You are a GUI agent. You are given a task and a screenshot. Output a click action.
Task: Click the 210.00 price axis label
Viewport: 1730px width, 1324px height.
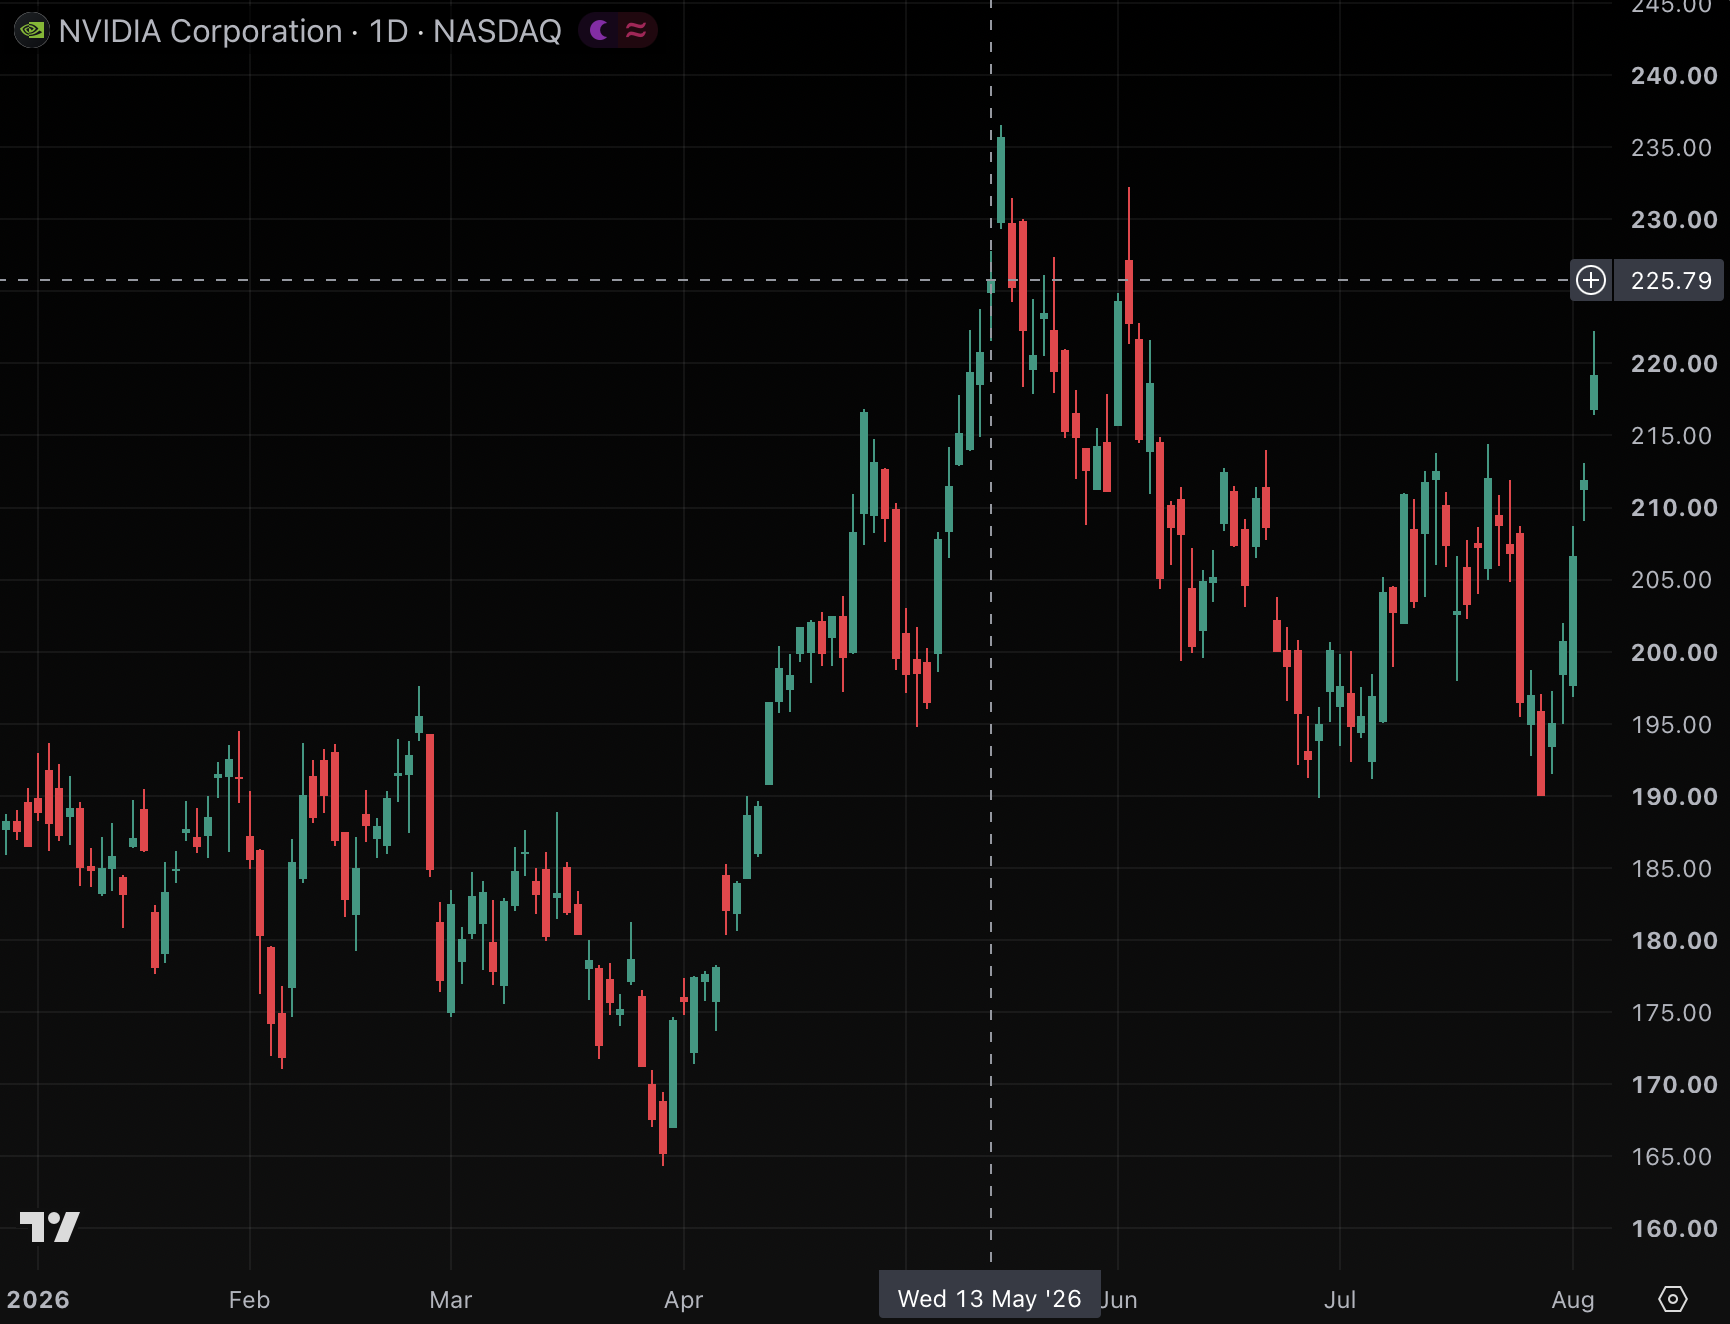point(1673,508)
